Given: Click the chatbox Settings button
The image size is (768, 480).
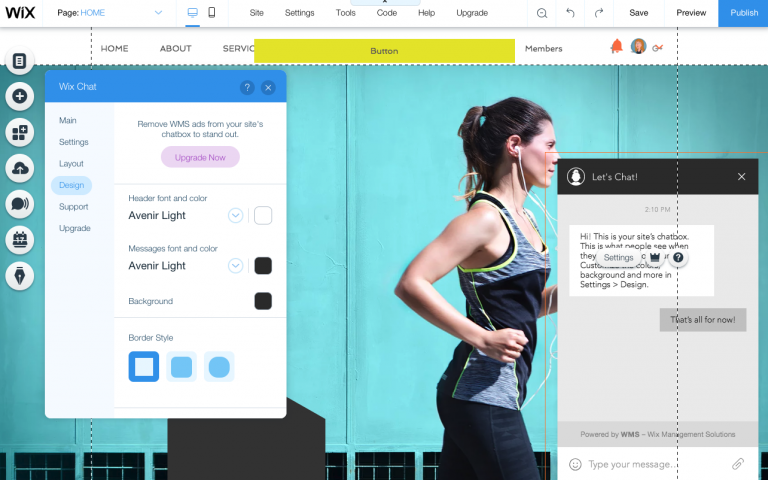Looking at the screenshot, I should coord(618,258).
